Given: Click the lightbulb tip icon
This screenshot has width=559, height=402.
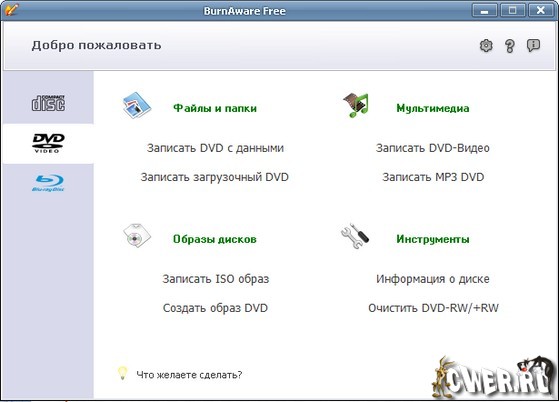Looking at the screenshot, I should [x=122, y=373].
